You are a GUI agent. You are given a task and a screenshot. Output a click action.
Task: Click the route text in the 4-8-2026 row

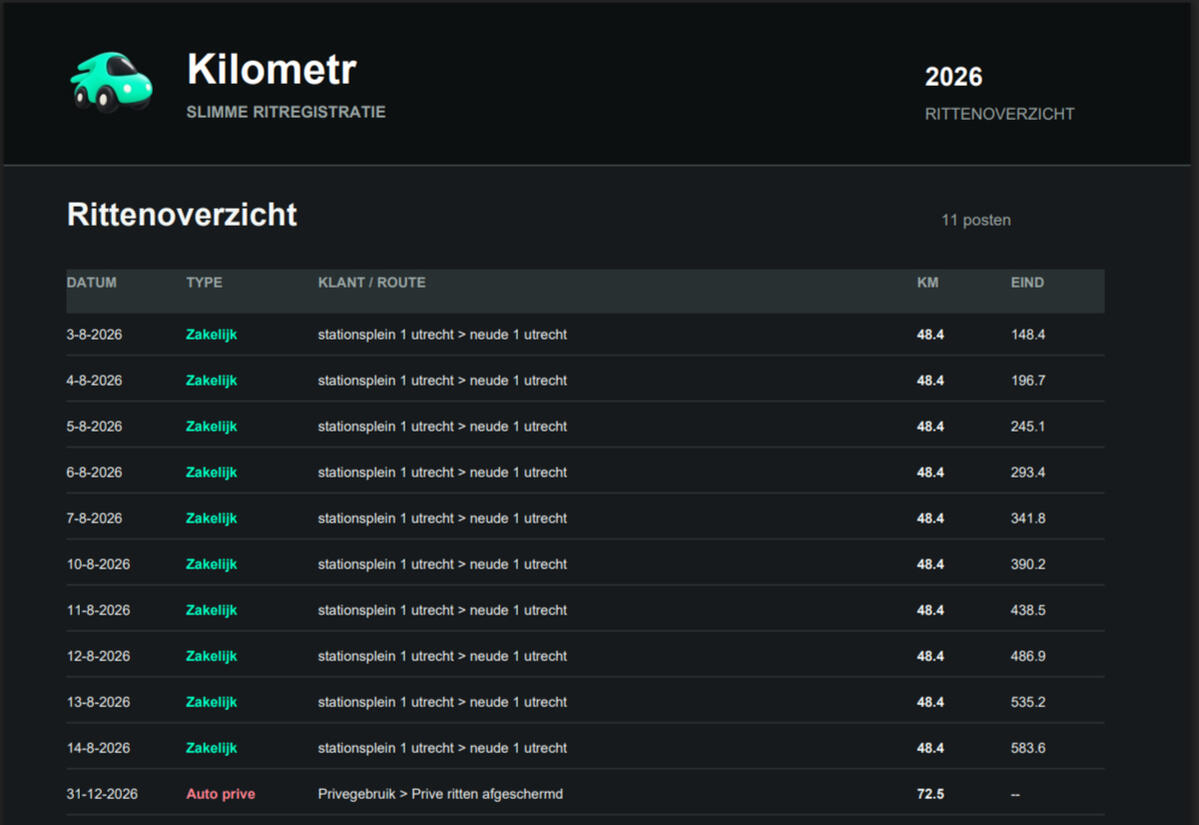point(442,380)
